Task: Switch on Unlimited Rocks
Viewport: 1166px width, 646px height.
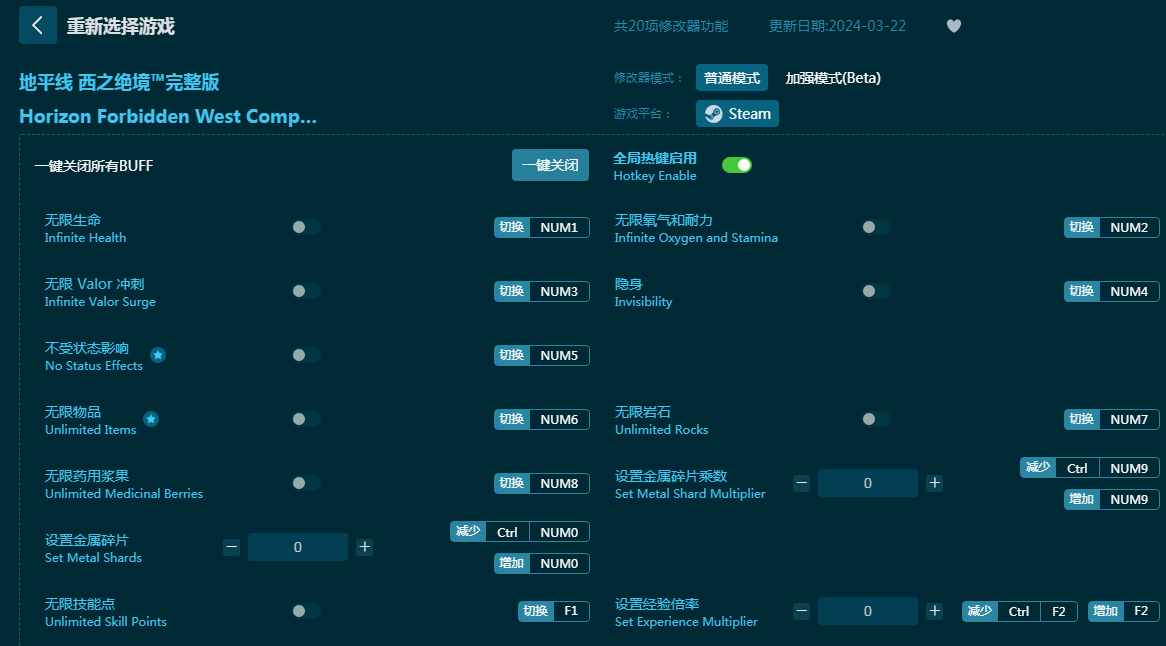Action: pyautogui.click(x=876, y=419)
